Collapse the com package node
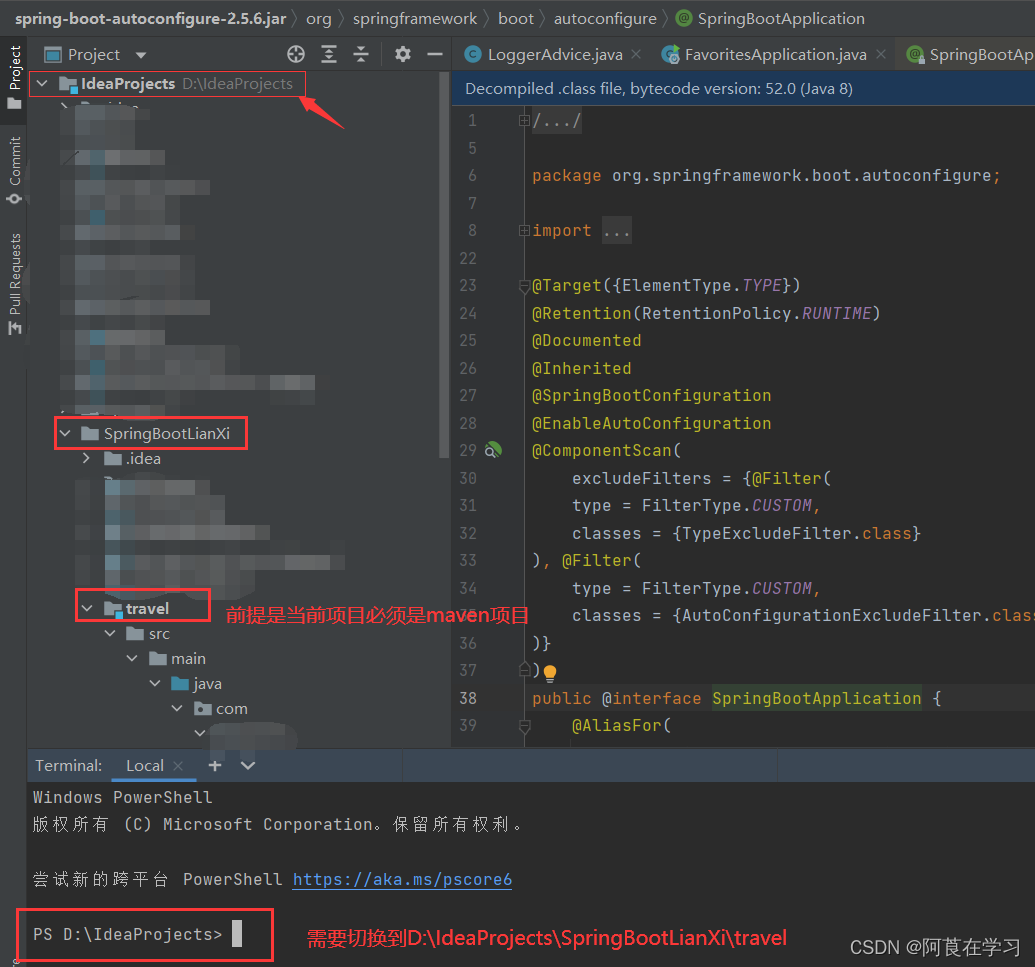The image size is (1035, 967). [177, 709]
